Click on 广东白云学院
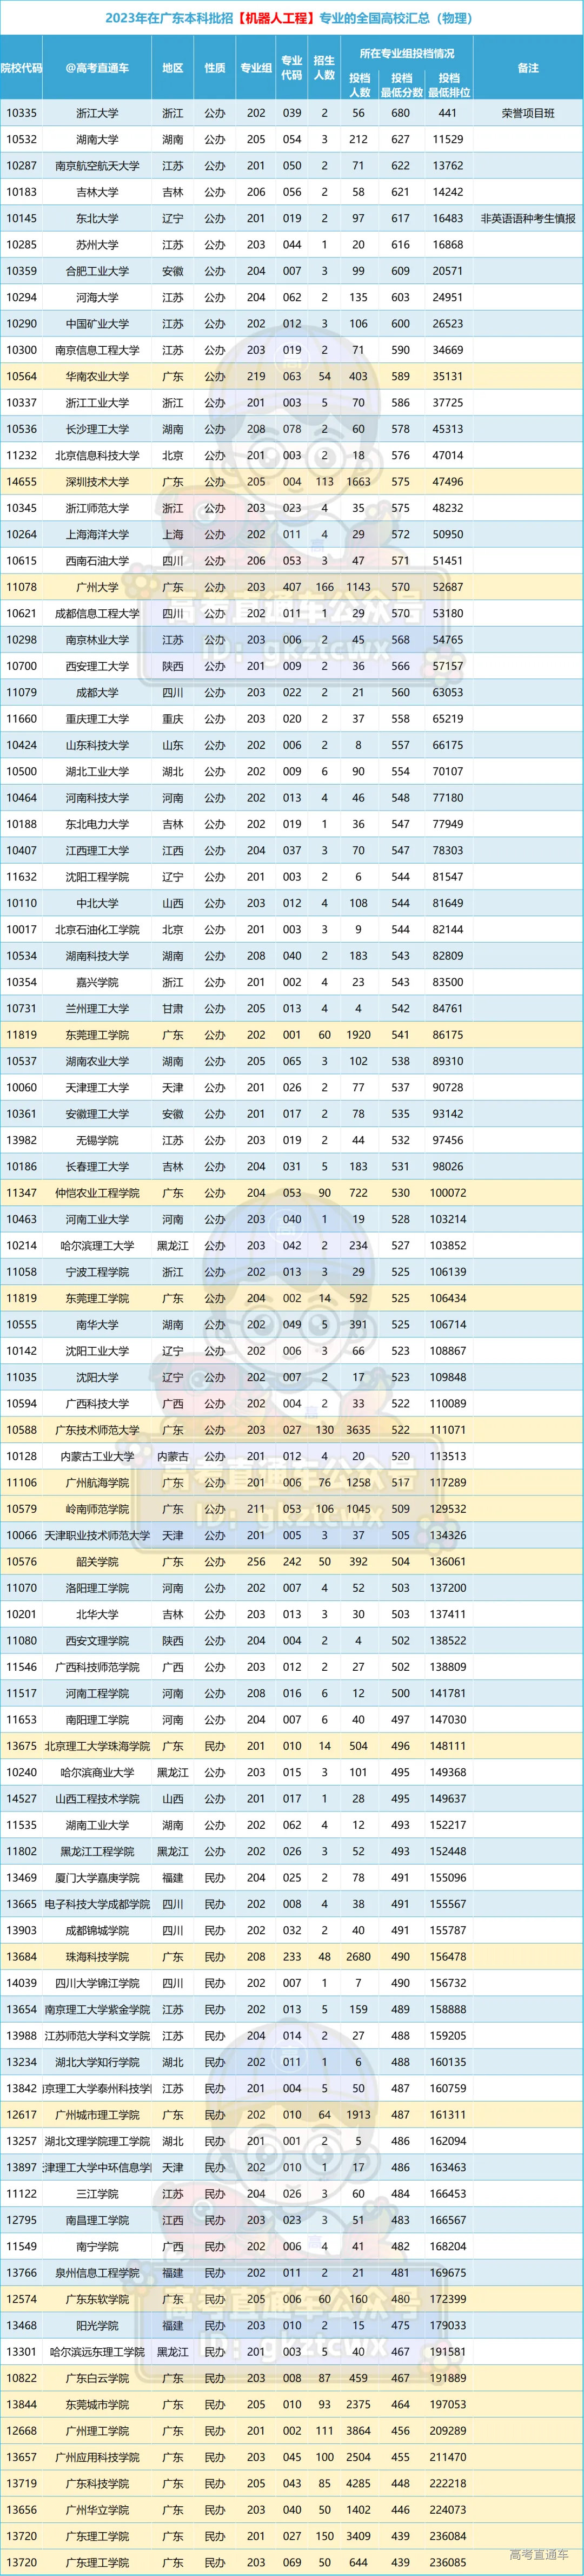Screen dimensions: 584x2576 click(x=97, y=2378)
